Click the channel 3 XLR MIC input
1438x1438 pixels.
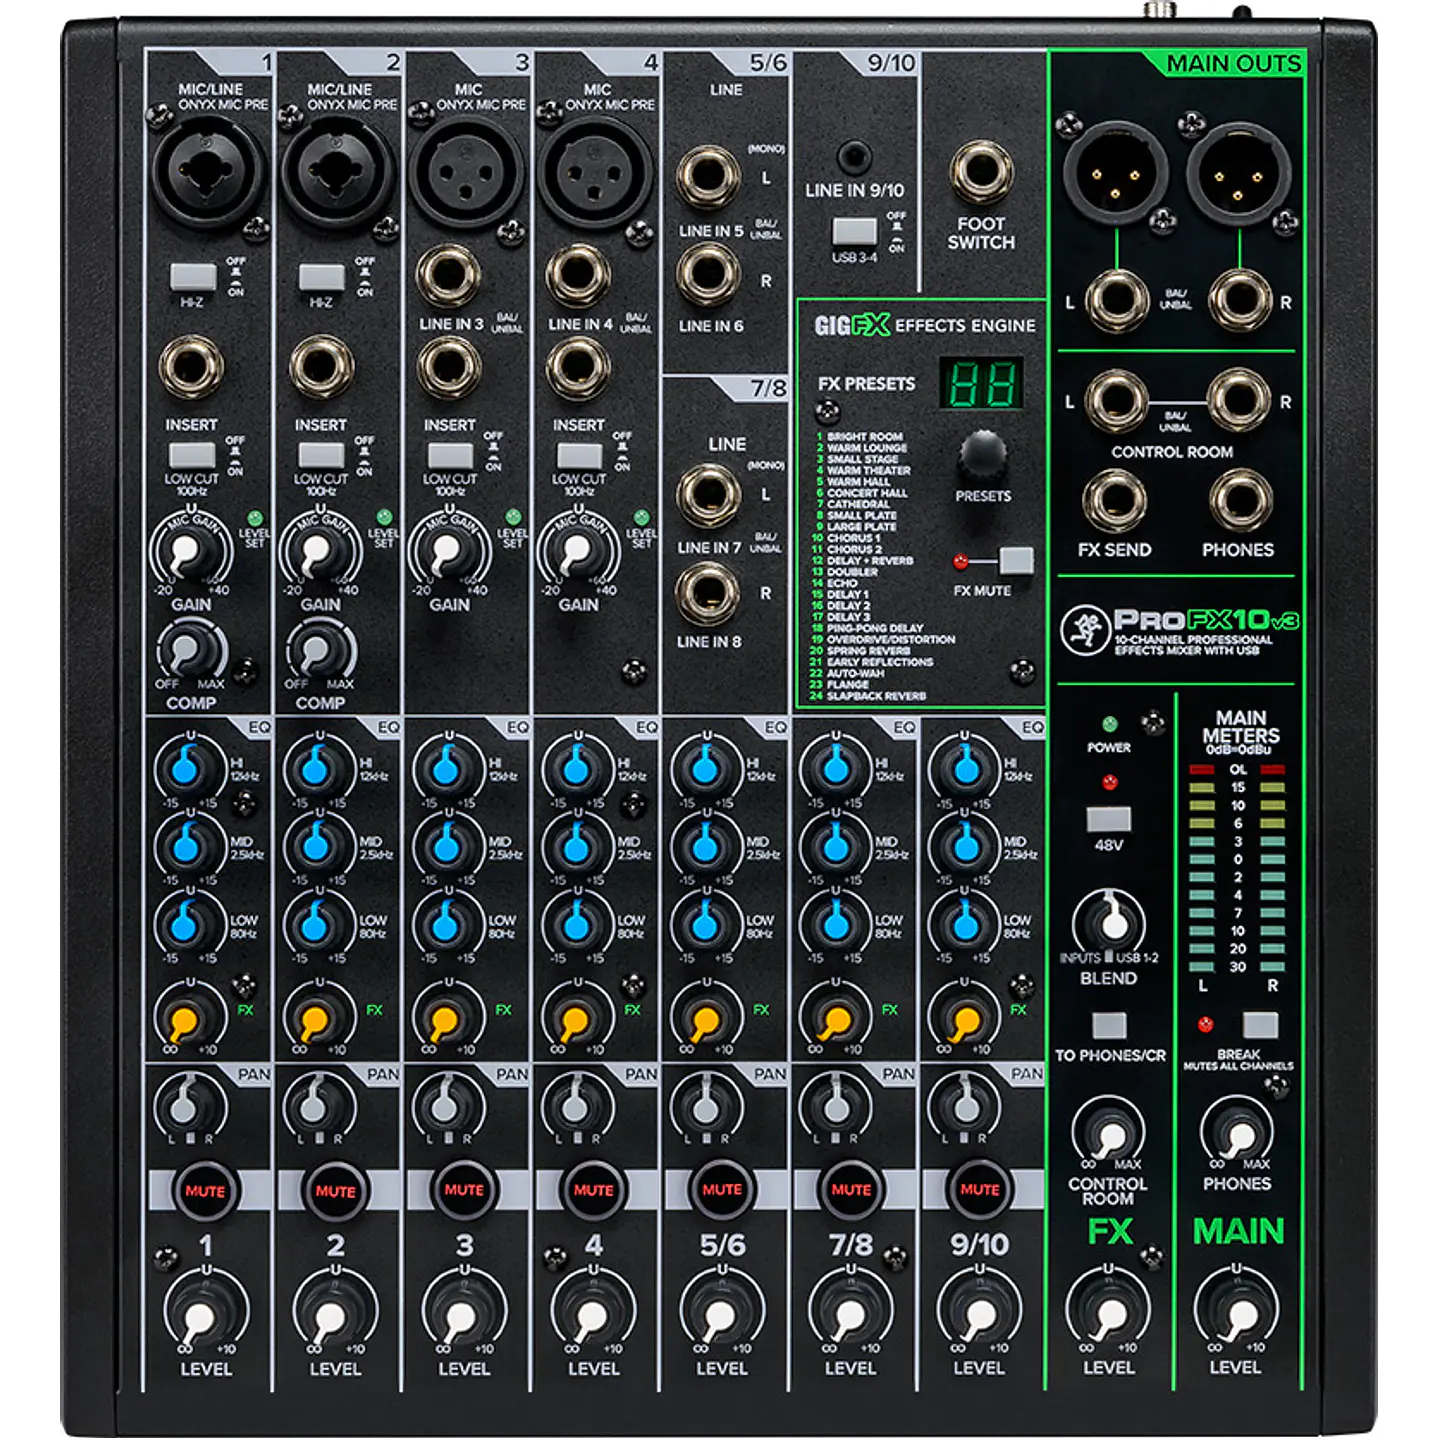pyautogui.click(x=466, y=170)
